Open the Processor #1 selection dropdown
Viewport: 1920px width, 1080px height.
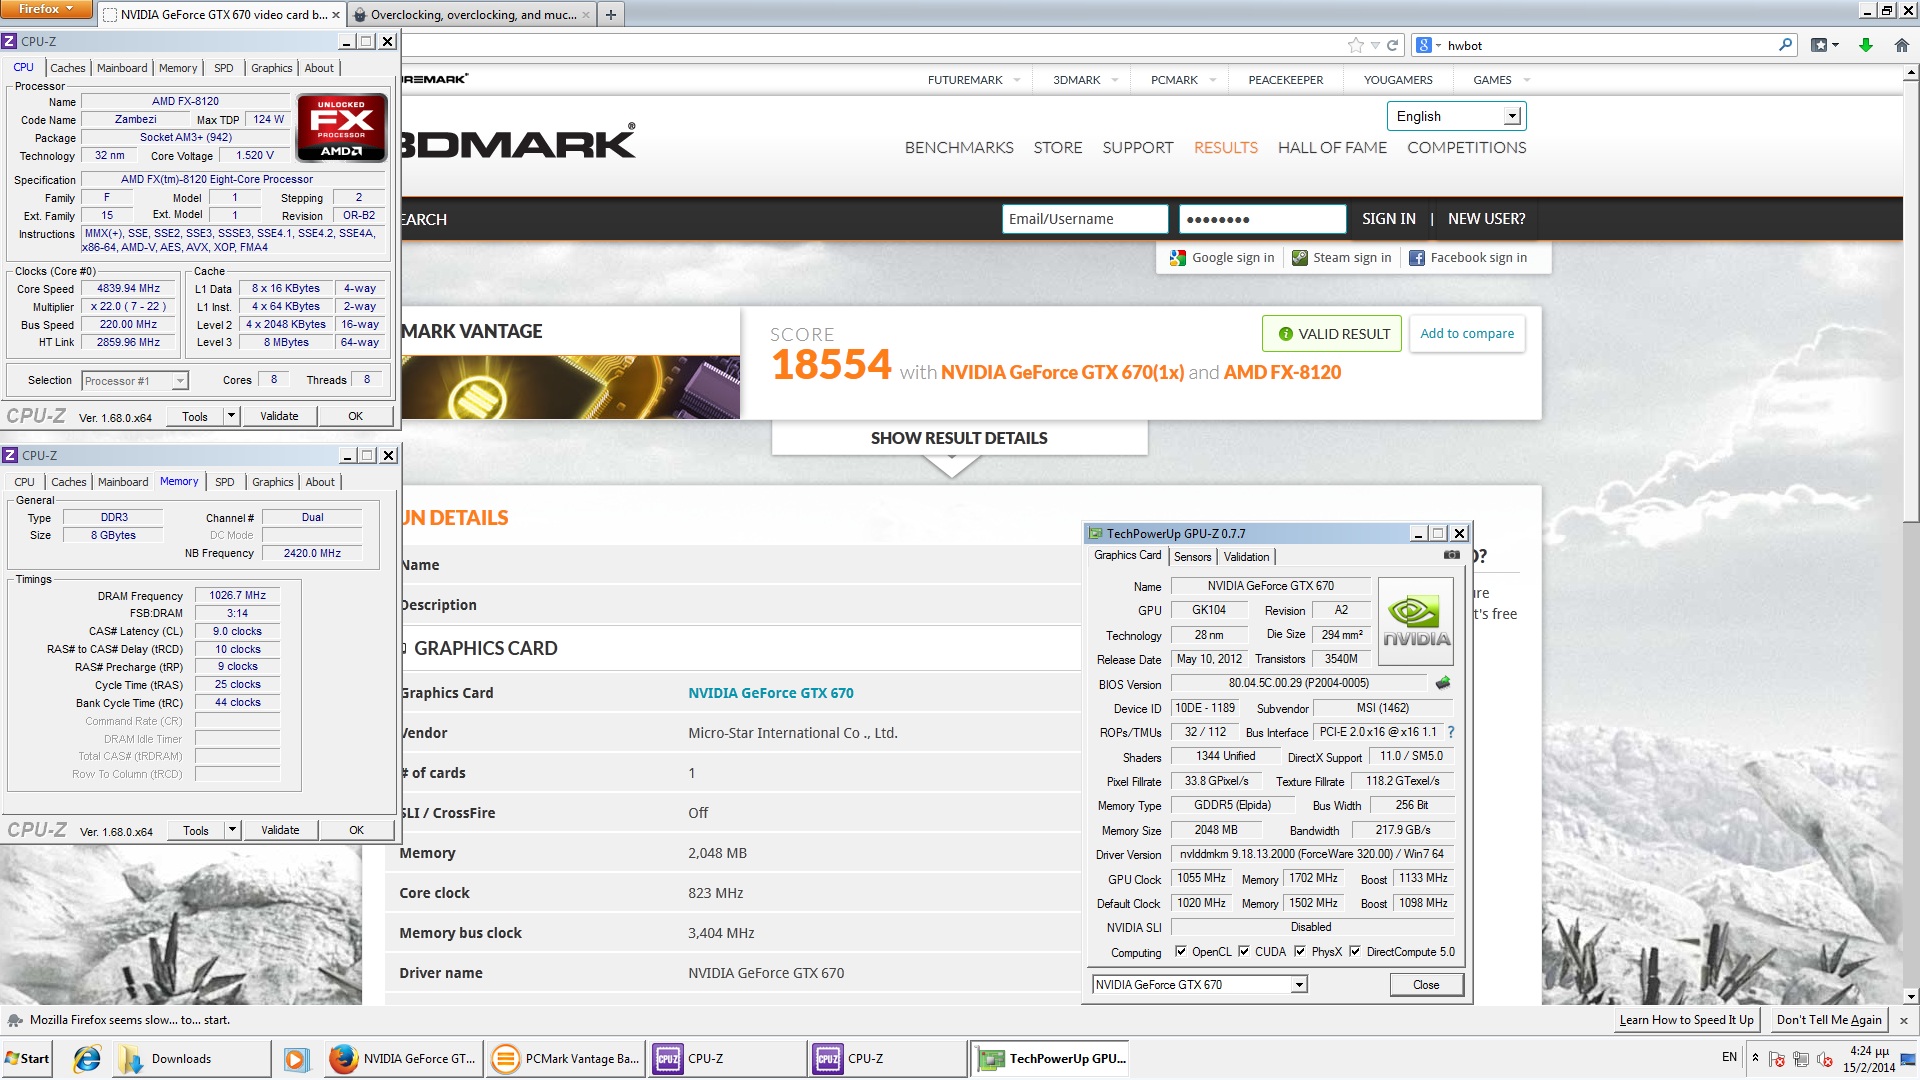coord(180,381)
